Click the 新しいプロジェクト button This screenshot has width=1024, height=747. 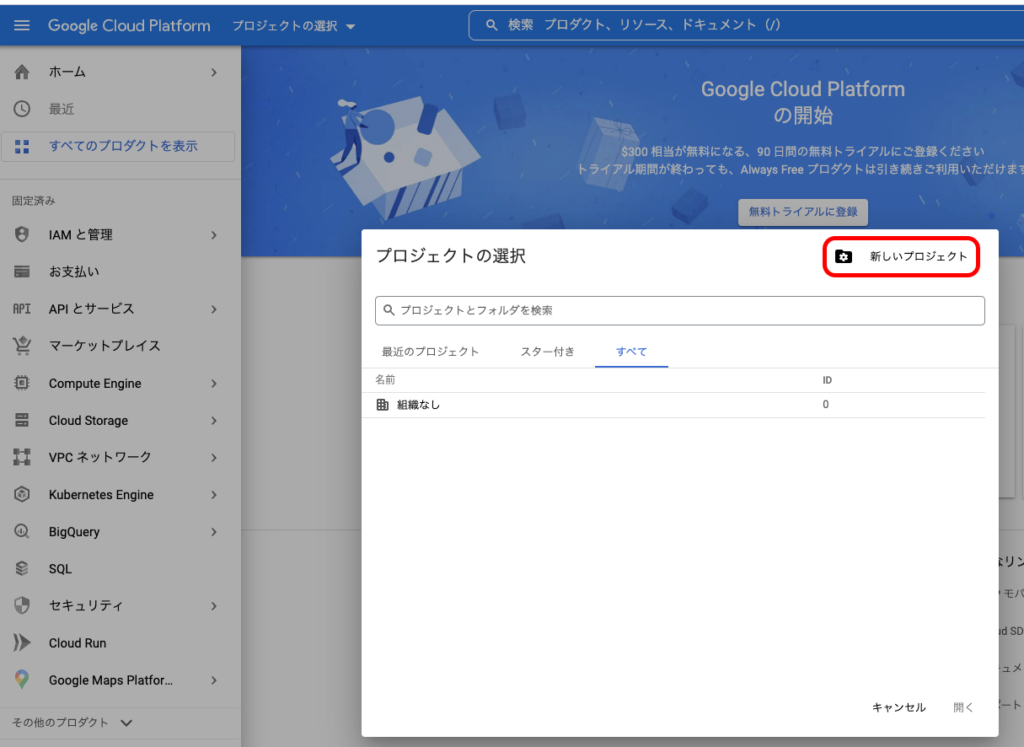[x=901, y=257]
